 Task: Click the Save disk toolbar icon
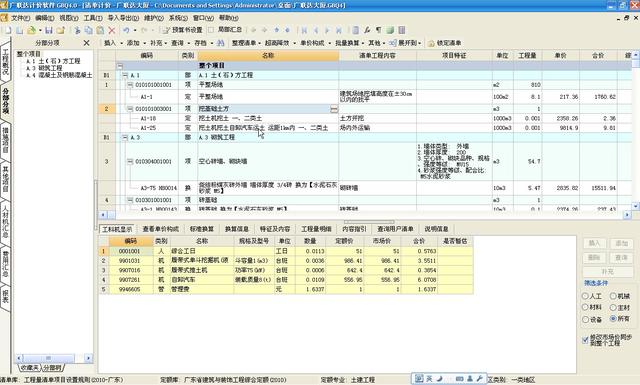point(49,30)
